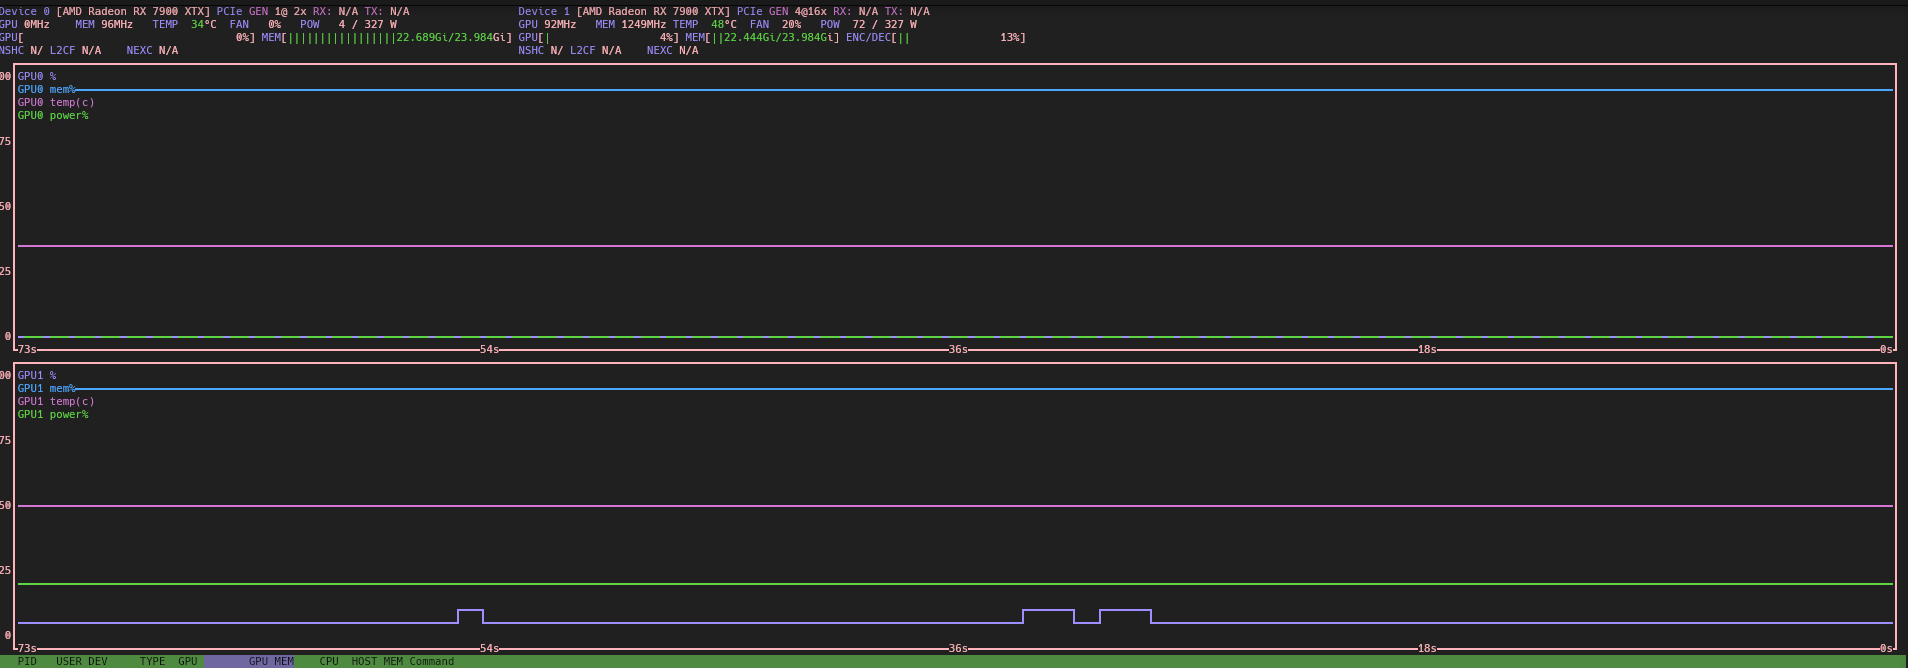Click the 36s time marker on GPU1 graph
Viewport: 1908px width, 668px height.
958,648
